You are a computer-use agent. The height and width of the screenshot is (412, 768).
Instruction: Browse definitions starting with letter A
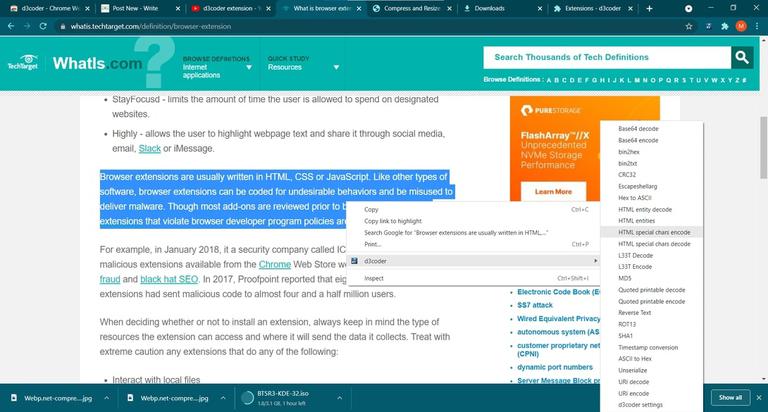click(549, 80)
